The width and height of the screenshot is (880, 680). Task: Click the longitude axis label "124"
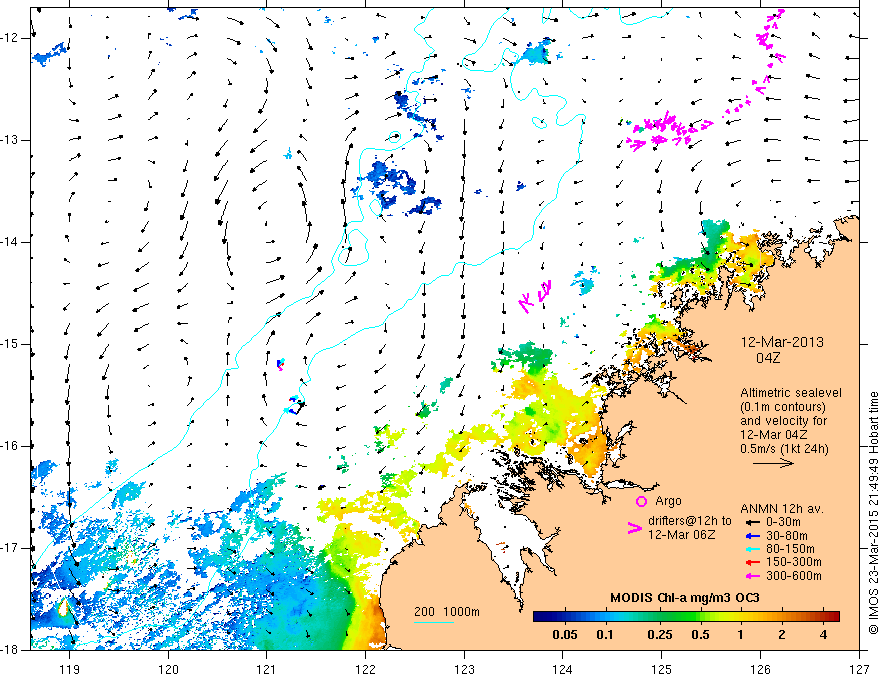[x=563, y=669]
